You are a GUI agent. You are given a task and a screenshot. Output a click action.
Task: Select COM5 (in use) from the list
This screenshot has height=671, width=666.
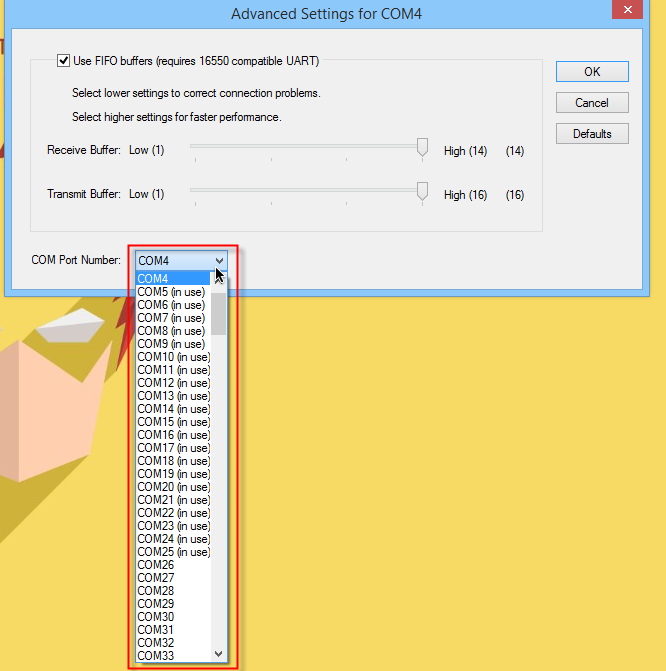click(172, 292)
